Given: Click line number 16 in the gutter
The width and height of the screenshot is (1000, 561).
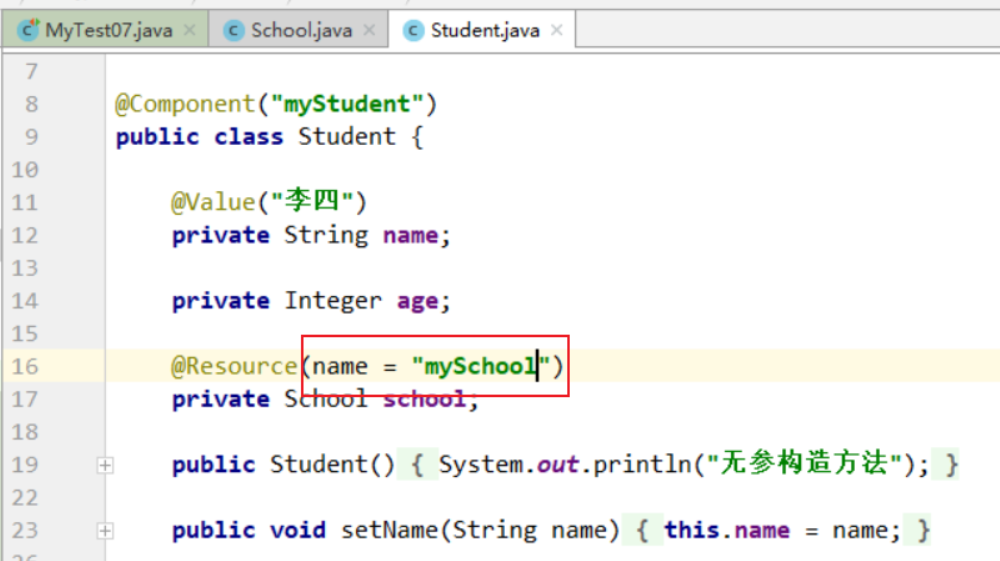Looking at the screenshot, I should tap(25, 367).
